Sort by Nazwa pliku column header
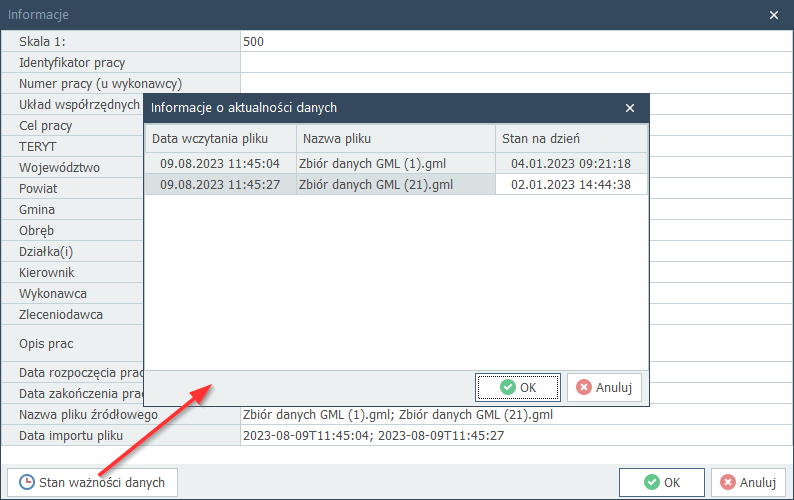The image size is (794, 500). coord(395,139)
